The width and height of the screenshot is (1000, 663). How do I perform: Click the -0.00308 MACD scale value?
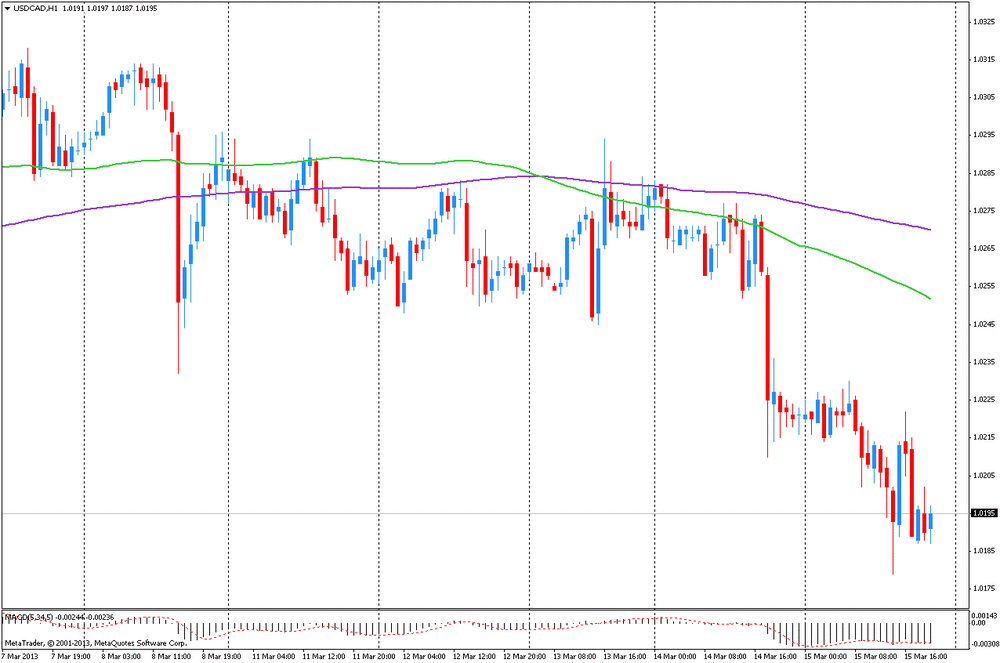click(x=985, y=644)
